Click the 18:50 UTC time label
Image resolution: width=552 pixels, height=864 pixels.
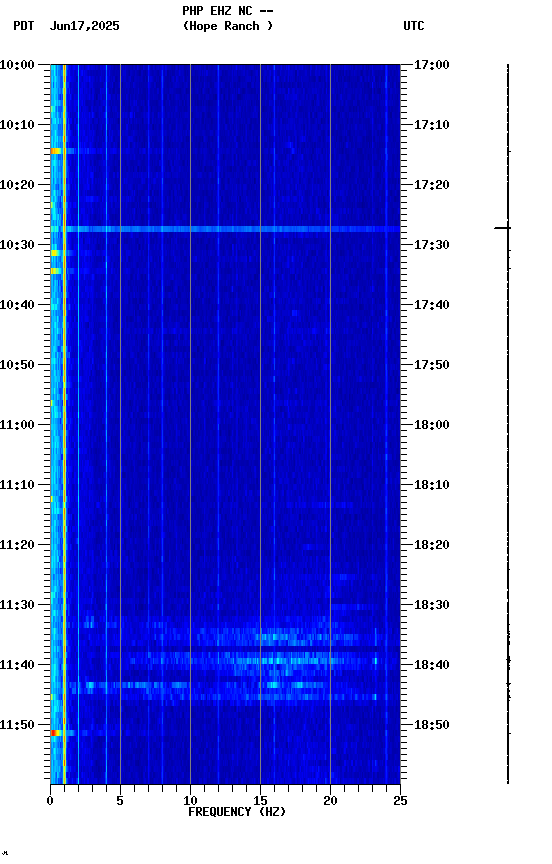tap(432, 725)
